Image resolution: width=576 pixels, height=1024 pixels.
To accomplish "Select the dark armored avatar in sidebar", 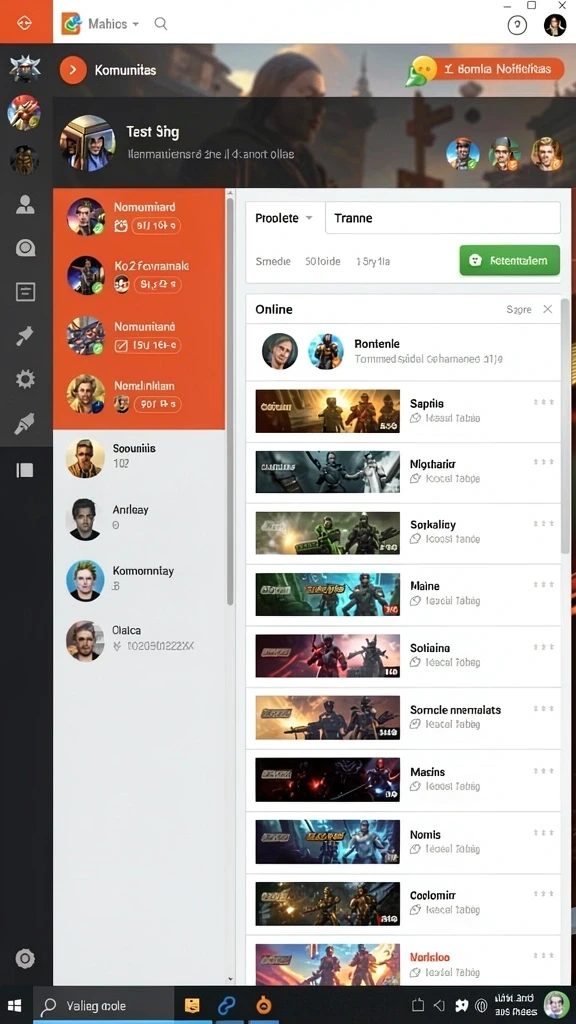I will click(25, 159).
